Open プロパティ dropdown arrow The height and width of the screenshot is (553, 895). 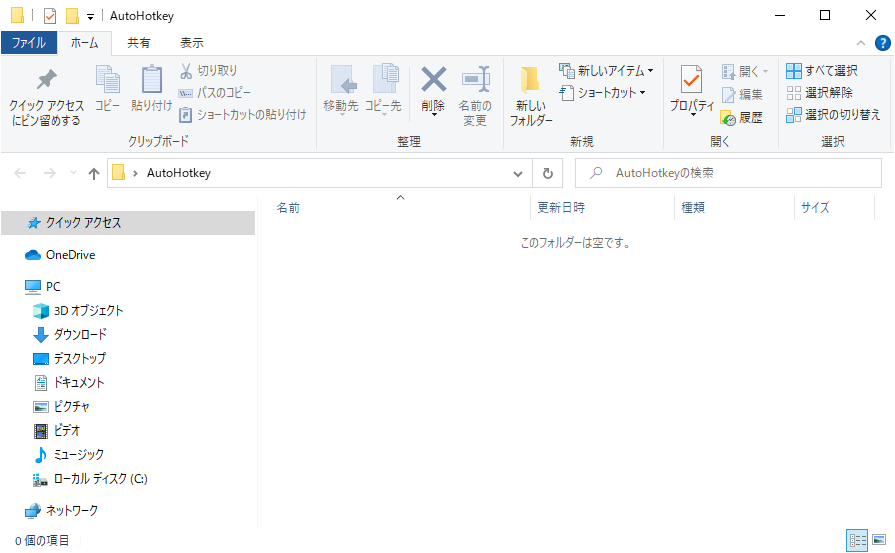[693, 115]
